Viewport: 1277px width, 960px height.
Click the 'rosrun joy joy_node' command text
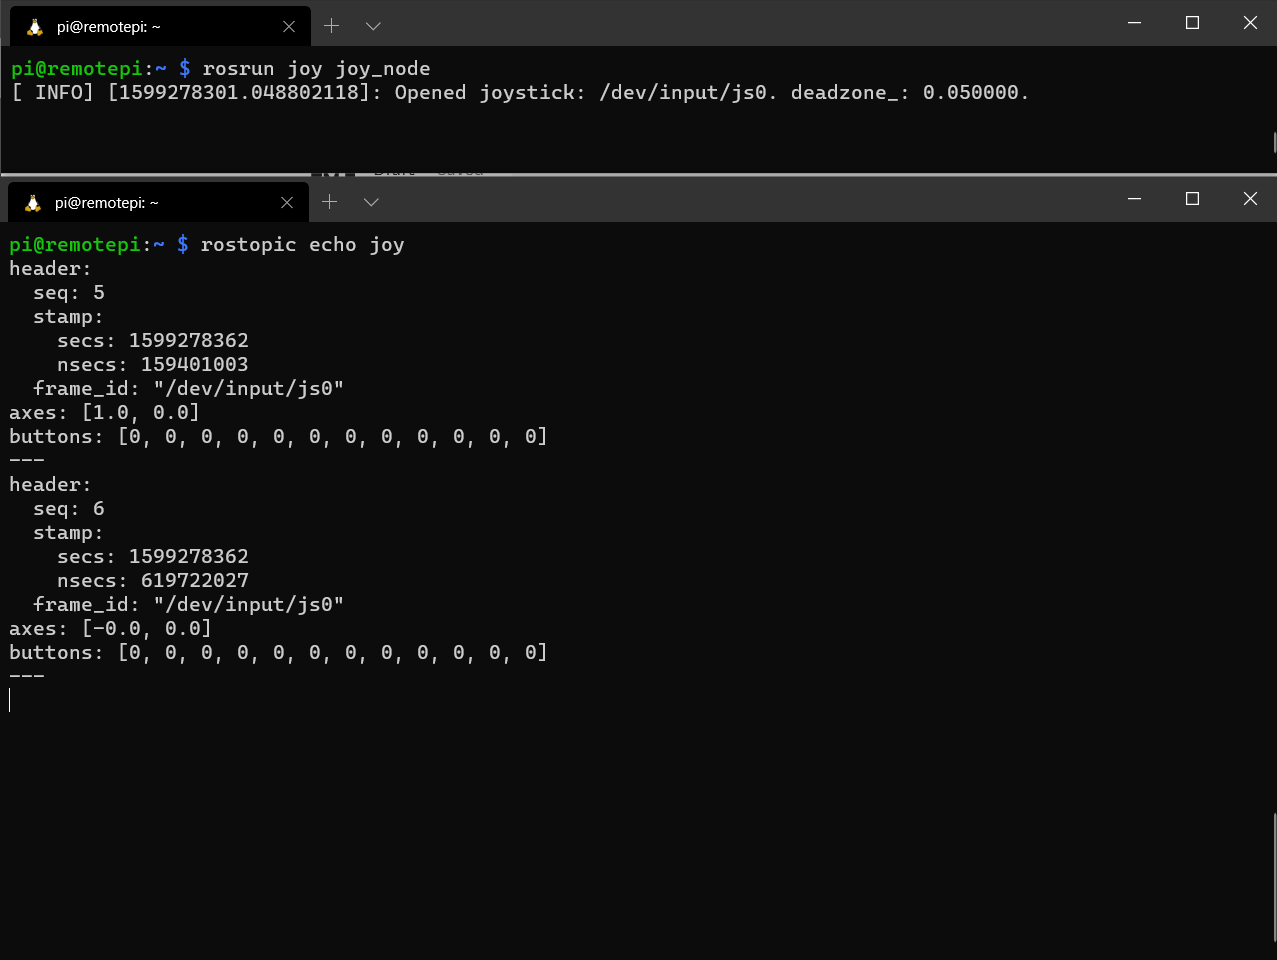[316, 69]
